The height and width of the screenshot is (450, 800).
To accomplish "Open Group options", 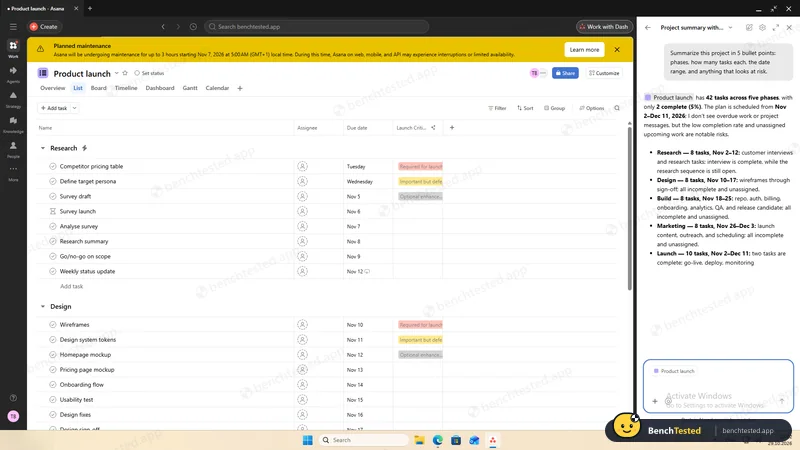I will pos(555,108).
